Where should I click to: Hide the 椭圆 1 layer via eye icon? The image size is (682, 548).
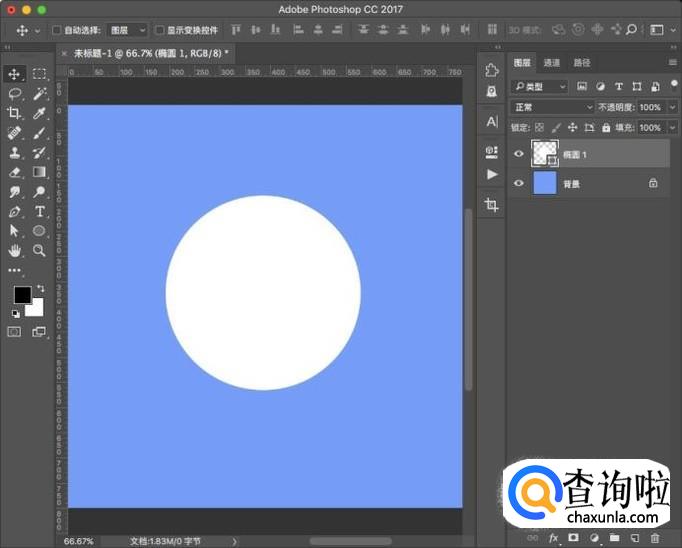point(518,154)
